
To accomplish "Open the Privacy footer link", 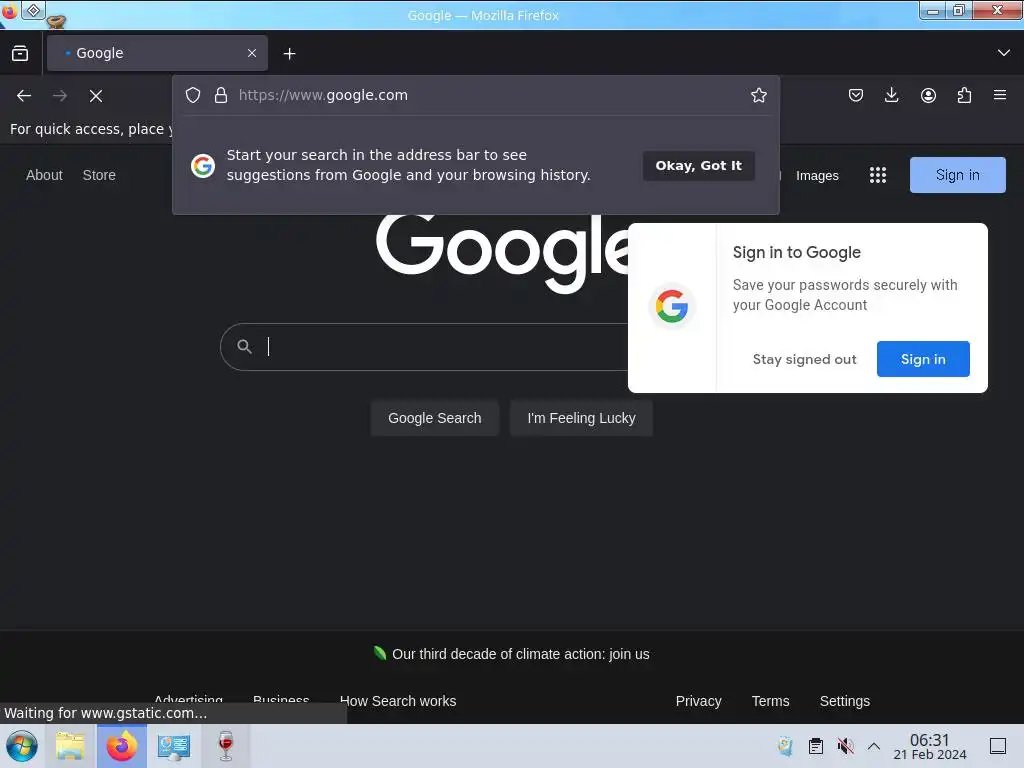I will (698, 701).
